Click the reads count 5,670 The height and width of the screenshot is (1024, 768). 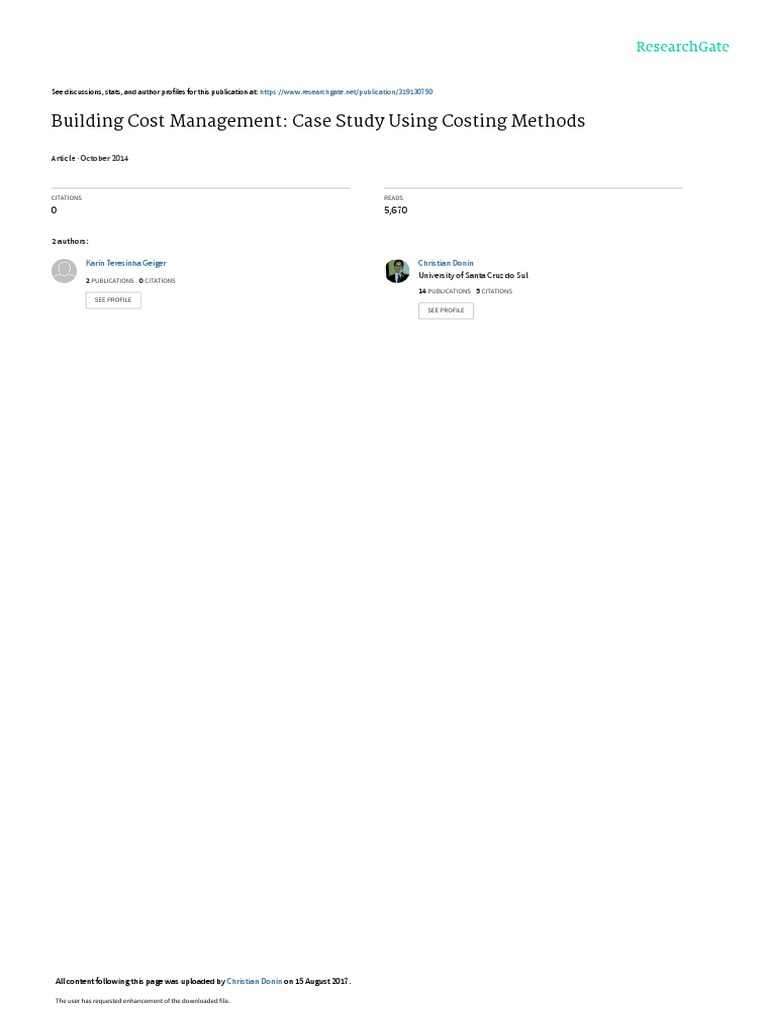click(396, 210)
